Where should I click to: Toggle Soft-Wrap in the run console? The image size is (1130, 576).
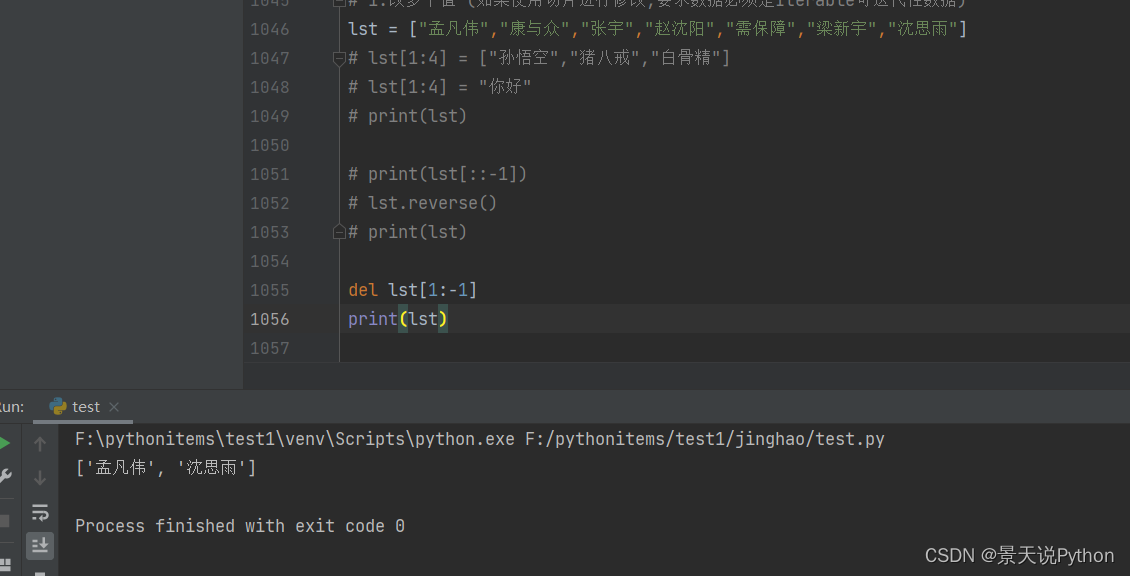40,511
